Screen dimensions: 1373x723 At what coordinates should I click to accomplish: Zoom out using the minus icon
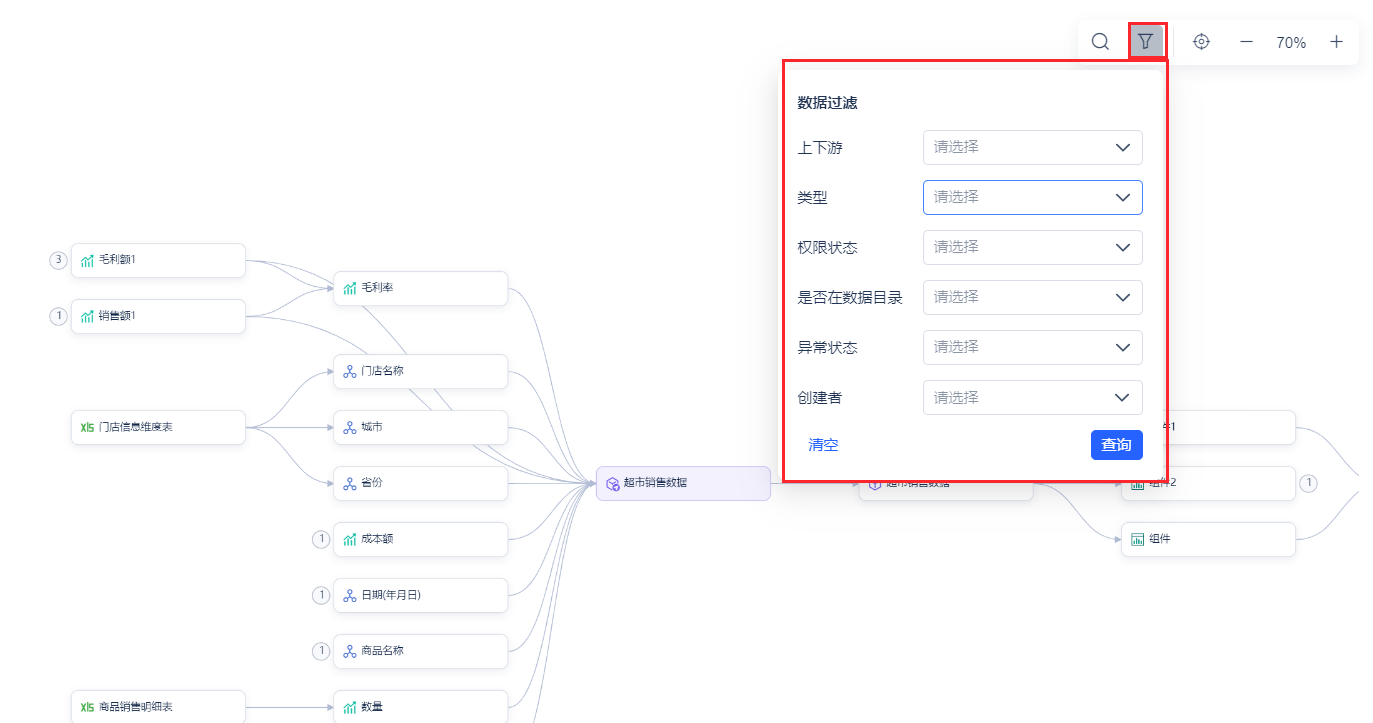(1247, 42)
